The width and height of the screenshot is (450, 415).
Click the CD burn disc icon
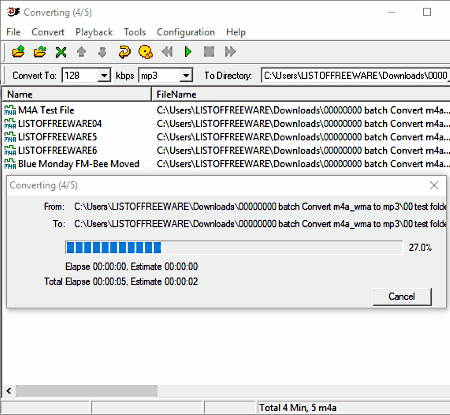click(x=146, y=52)
